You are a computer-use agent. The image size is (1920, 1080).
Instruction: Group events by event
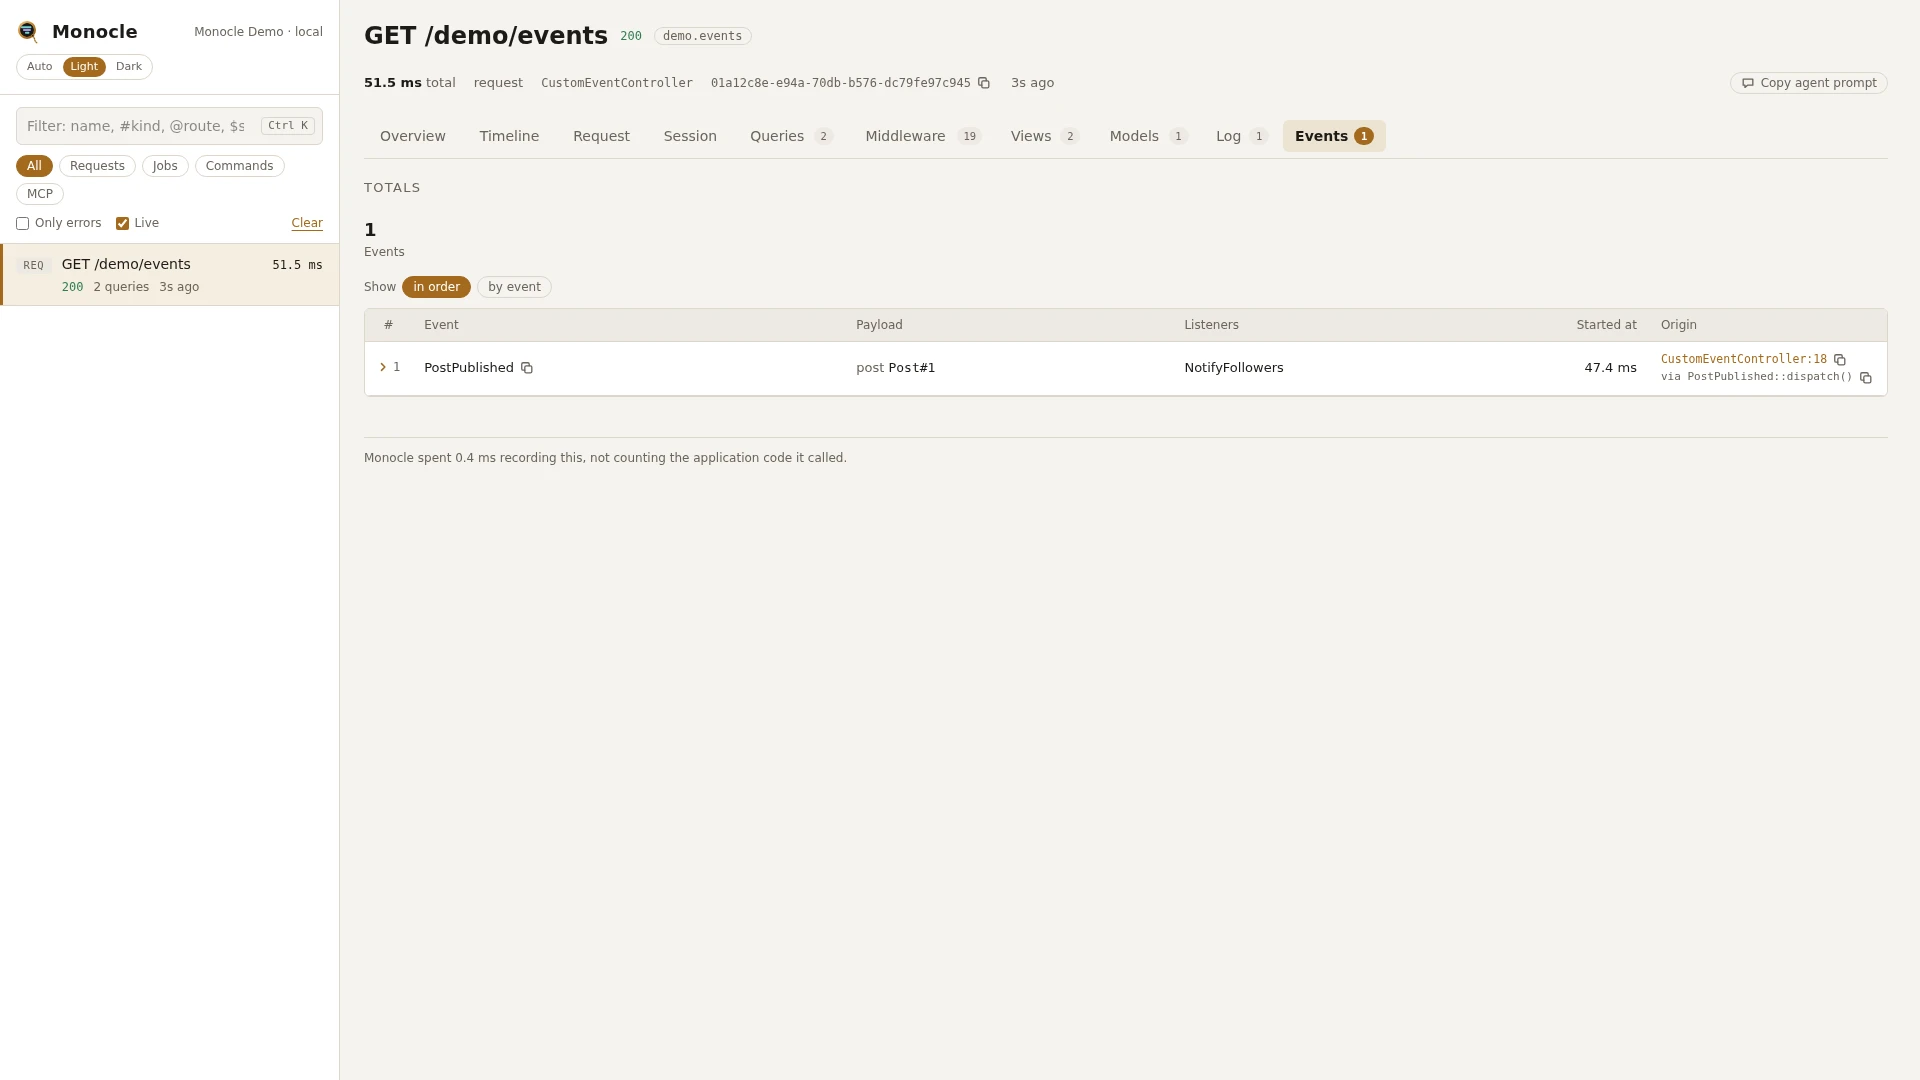[x=514, y=287]
